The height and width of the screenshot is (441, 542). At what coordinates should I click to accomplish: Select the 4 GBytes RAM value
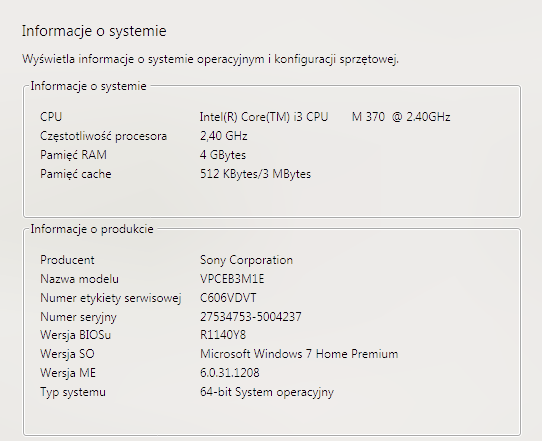click(x=223, y=155)
